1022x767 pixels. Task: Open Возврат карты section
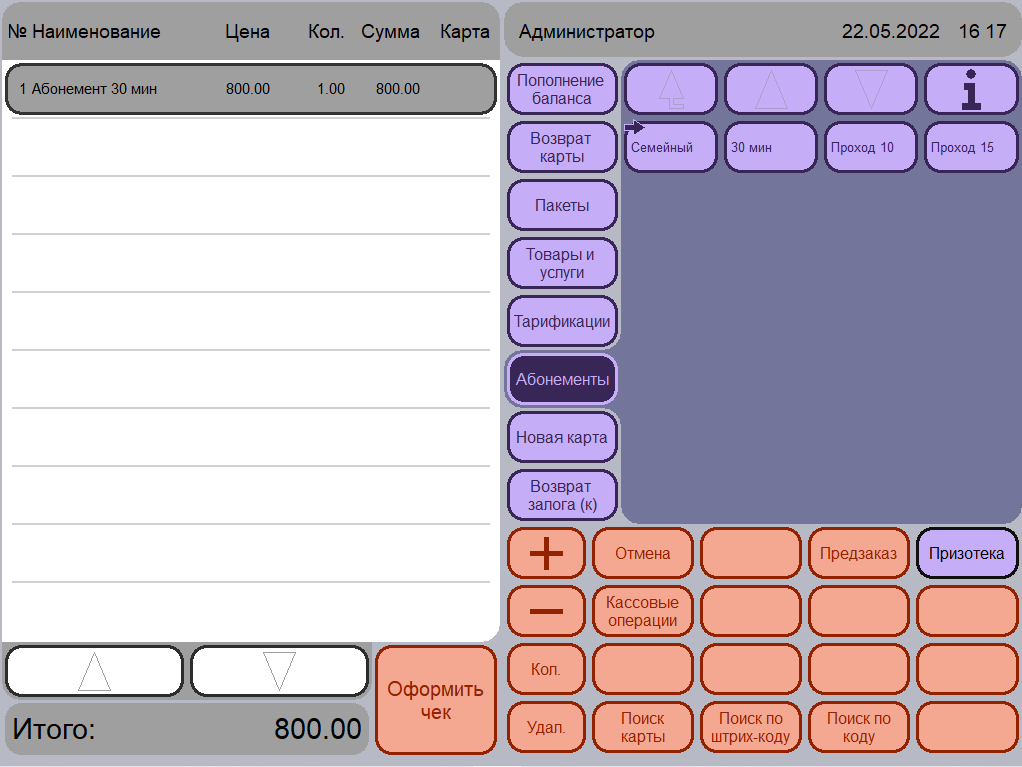pos(562,147)
